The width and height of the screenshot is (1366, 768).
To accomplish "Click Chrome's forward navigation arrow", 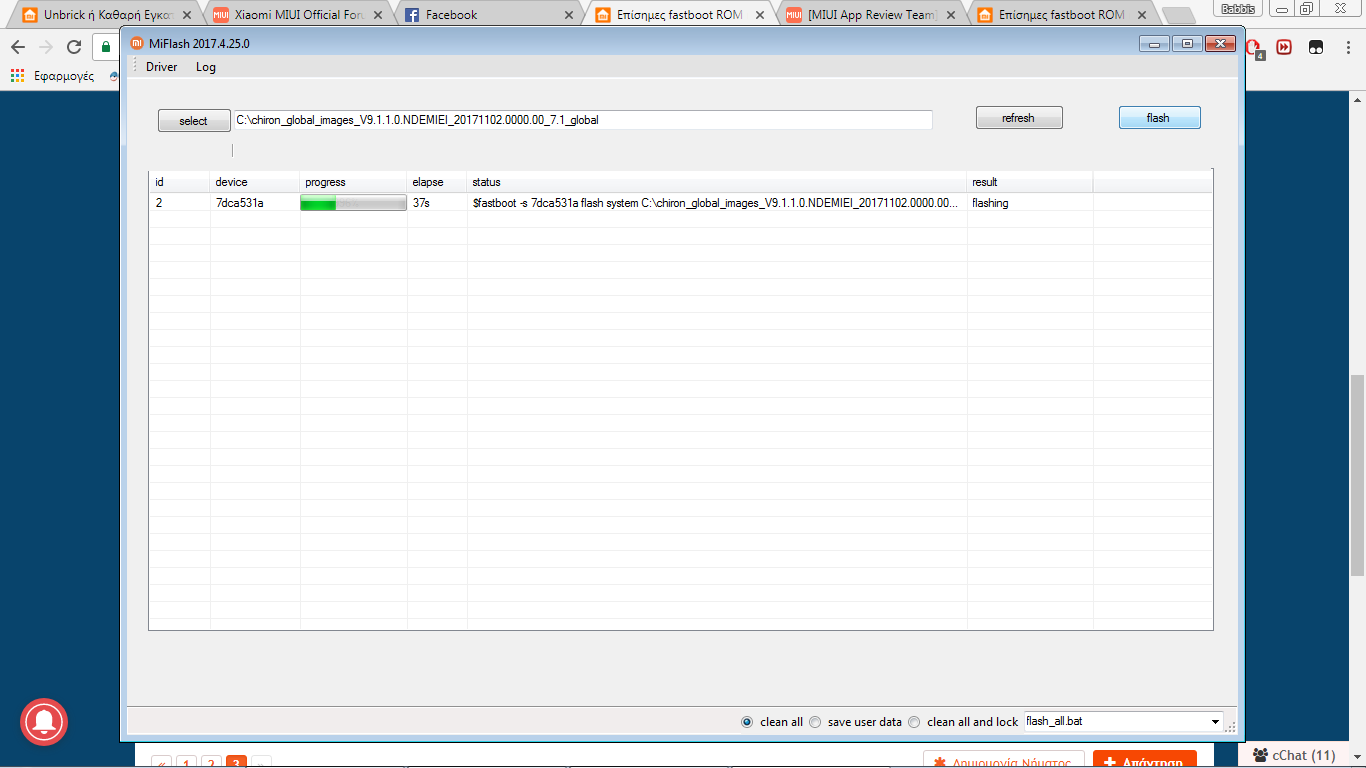I will coord(46,47).
